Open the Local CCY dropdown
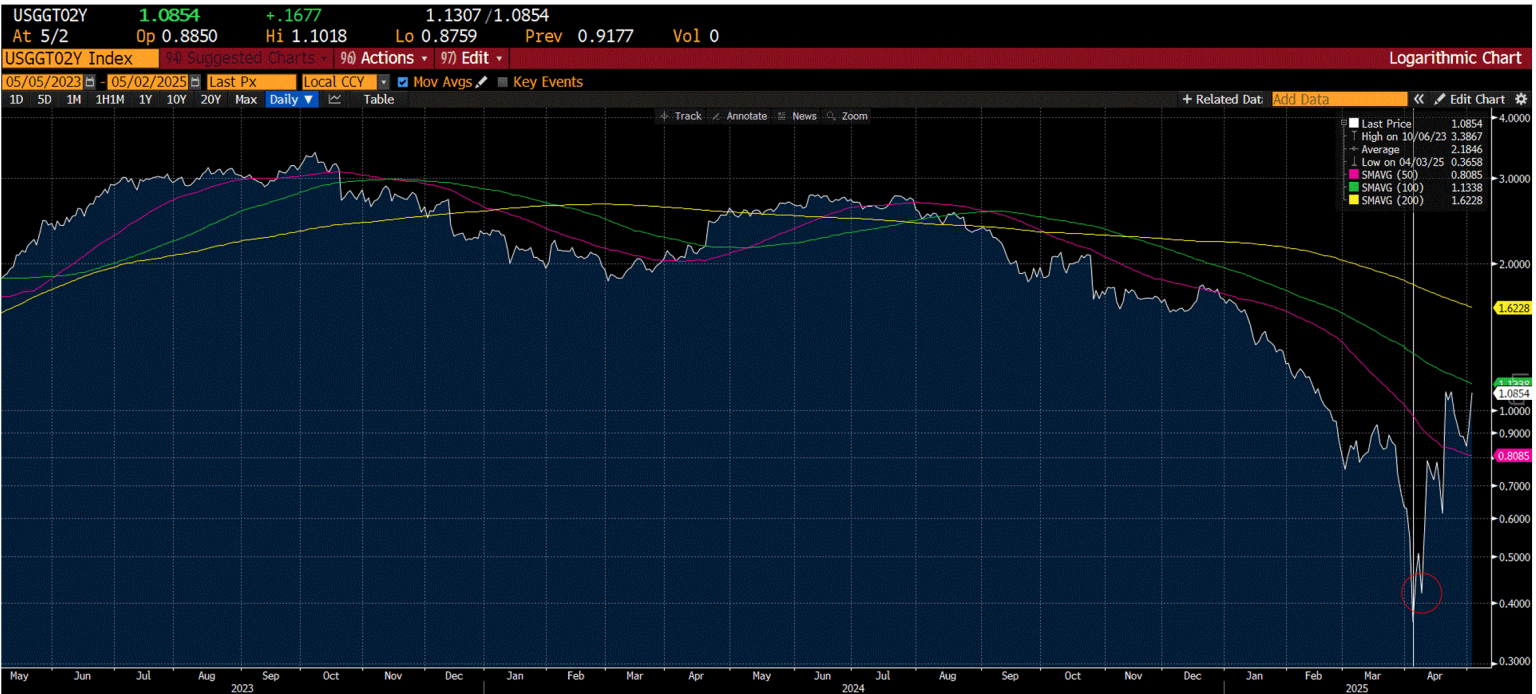 384,82
